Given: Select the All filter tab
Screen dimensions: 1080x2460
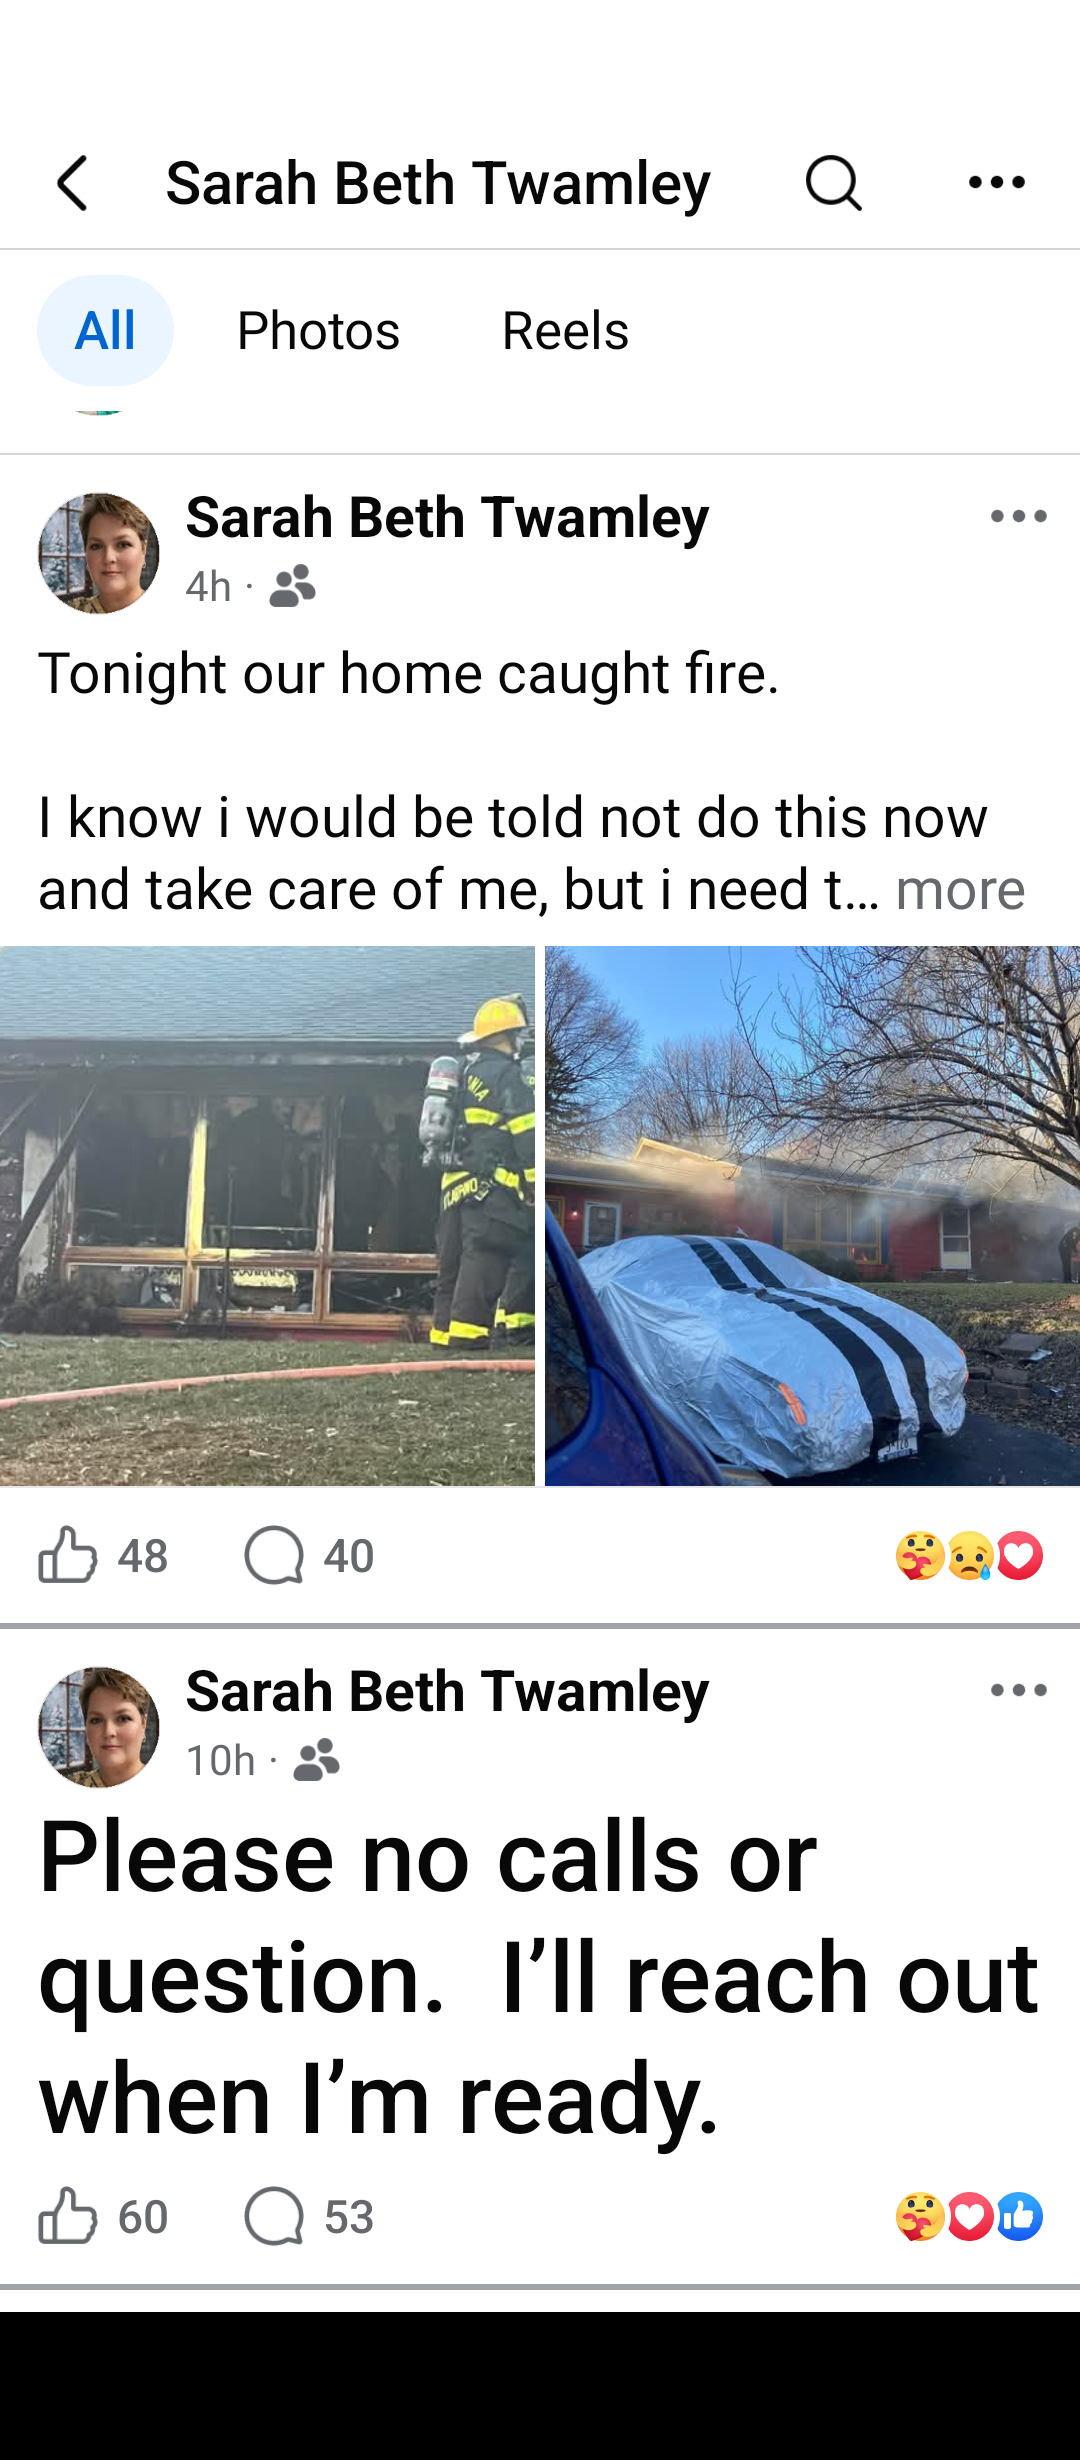Looking at the screenshot, I should coord(105,330).
